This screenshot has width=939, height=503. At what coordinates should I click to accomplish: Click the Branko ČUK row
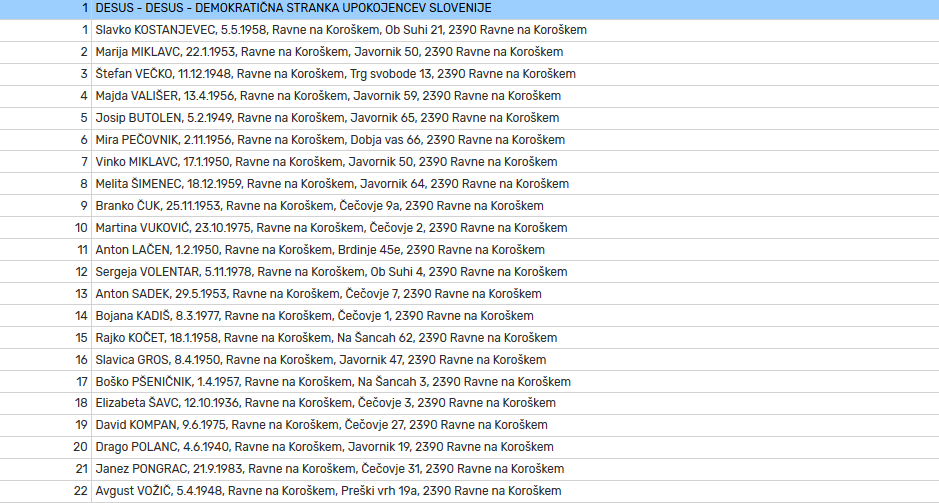pos(470,206)
